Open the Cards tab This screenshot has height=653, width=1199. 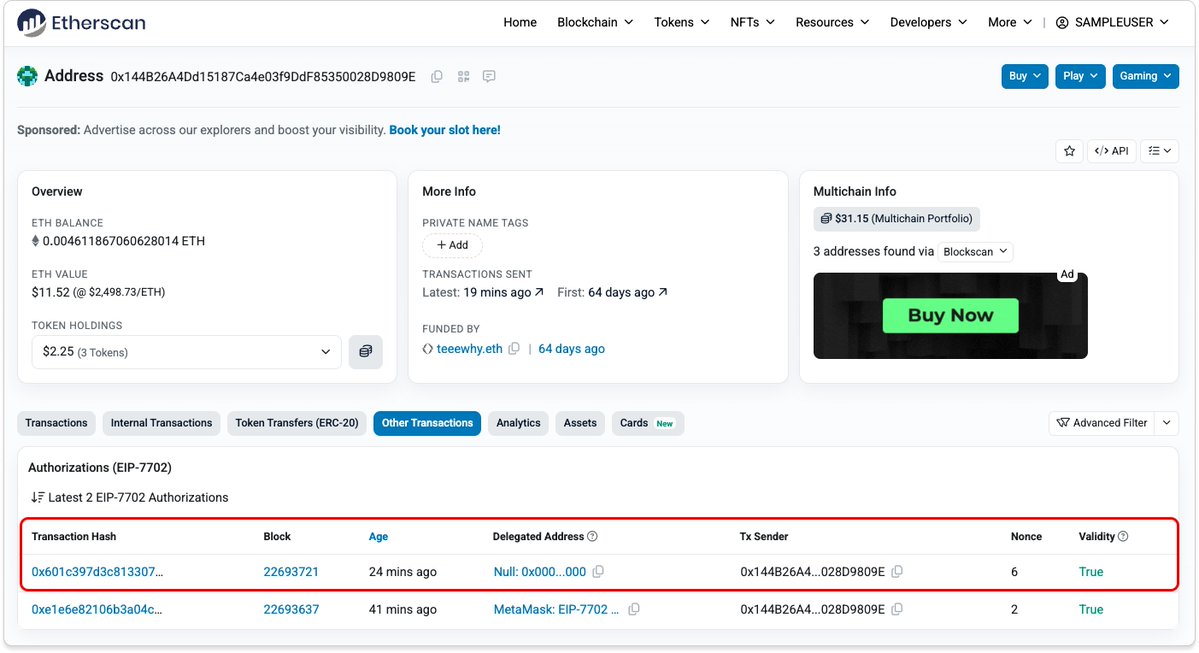coord(648,423)
